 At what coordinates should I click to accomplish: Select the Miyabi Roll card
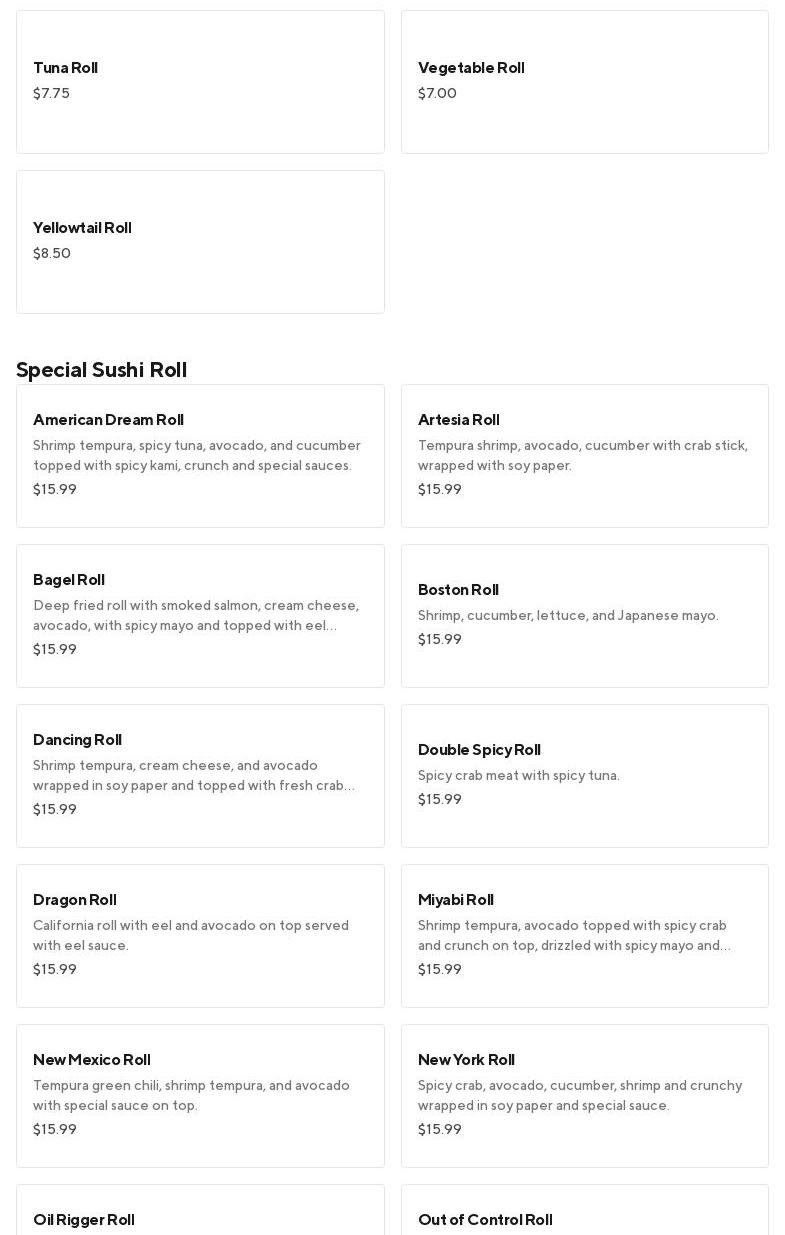(x=584, y=936)
